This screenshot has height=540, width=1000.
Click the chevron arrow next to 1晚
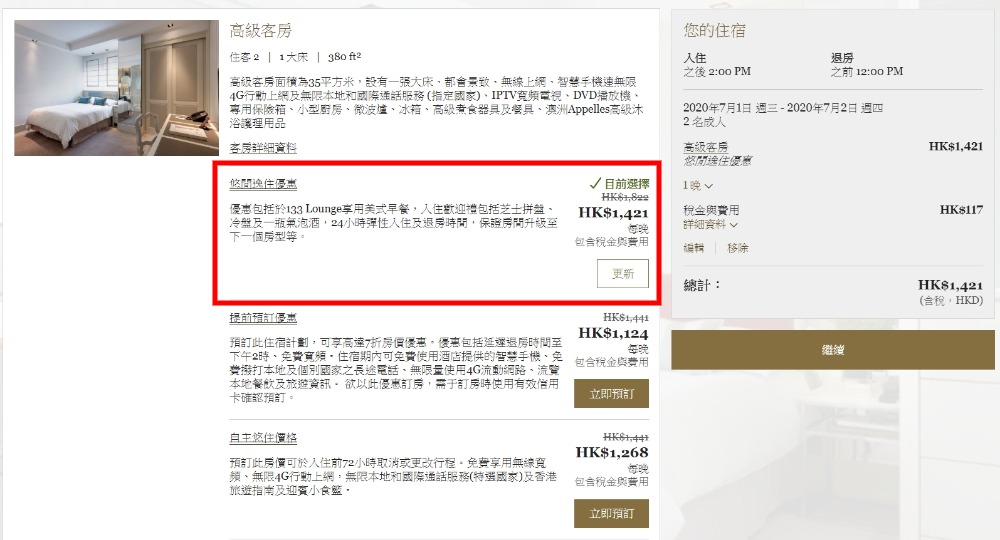[x=709, y=186]
